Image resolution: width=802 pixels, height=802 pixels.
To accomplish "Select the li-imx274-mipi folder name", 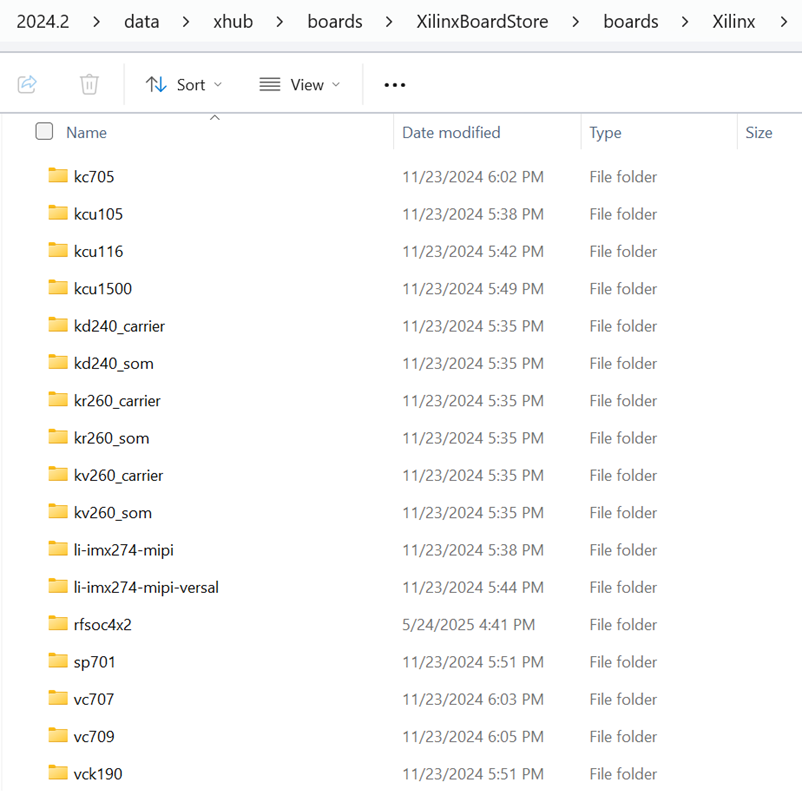I will coord(124,550).
